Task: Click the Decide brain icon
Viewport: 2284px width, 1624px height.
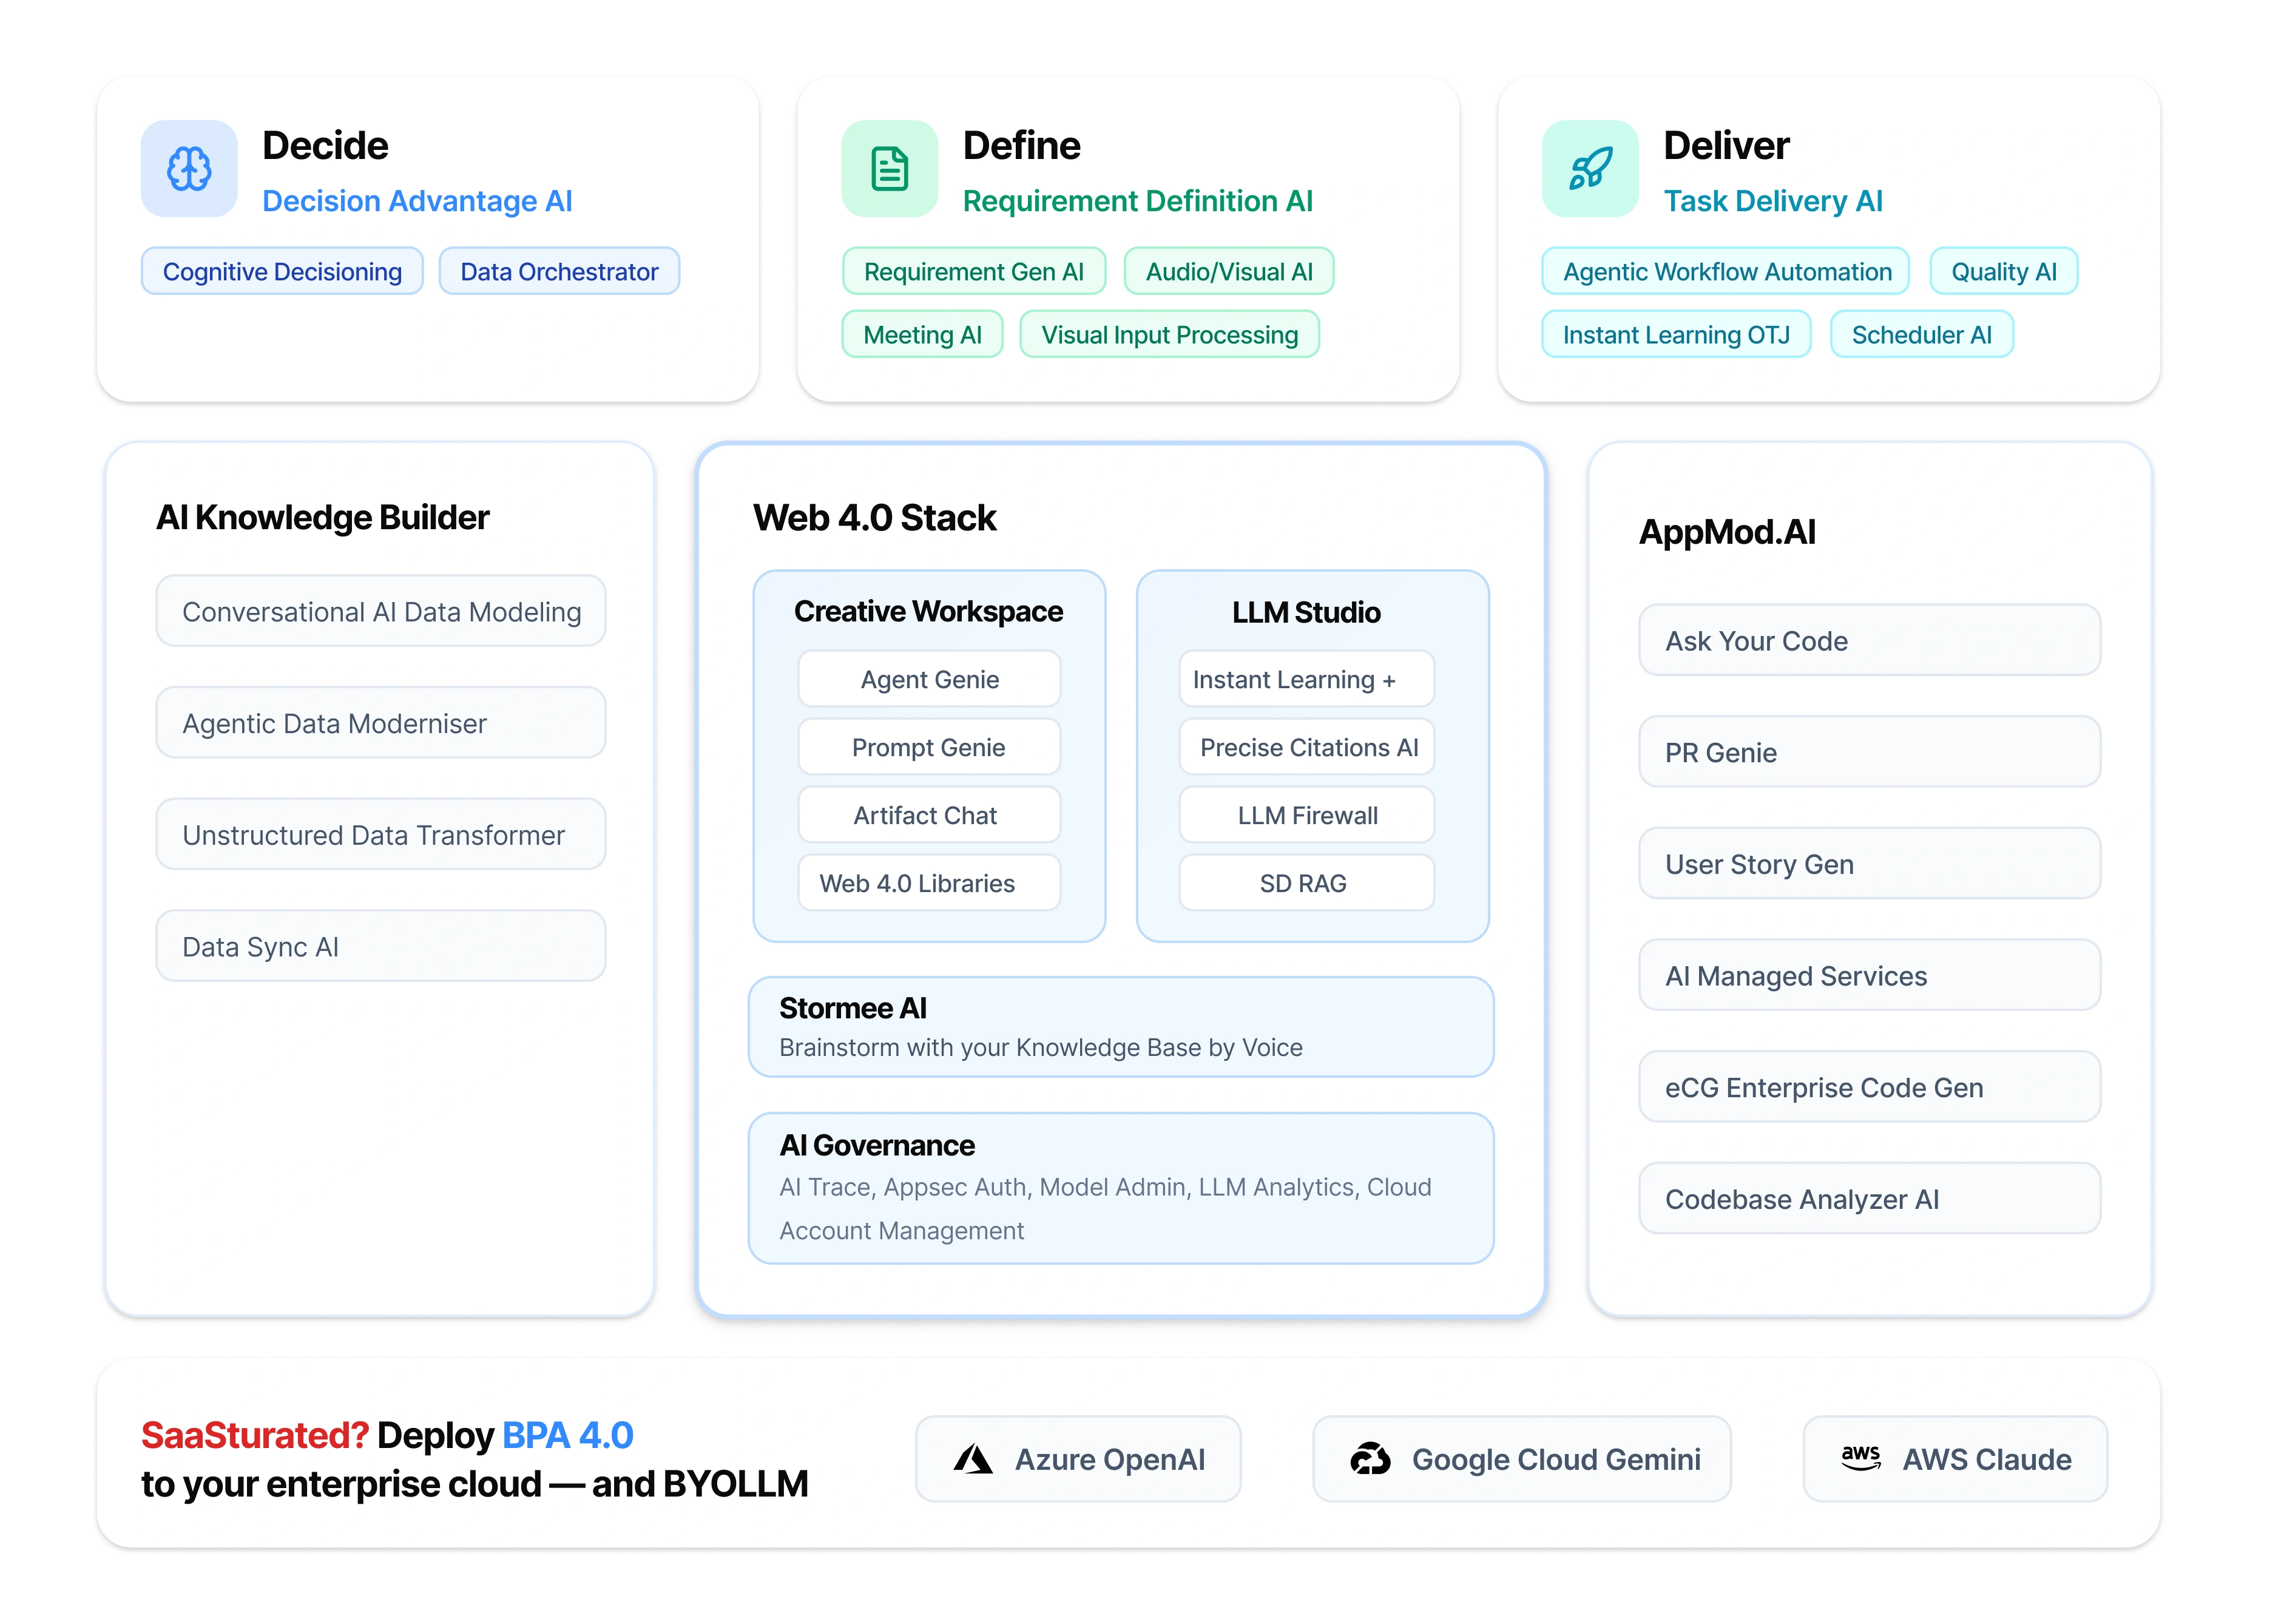Action: (x=189, y=168)
